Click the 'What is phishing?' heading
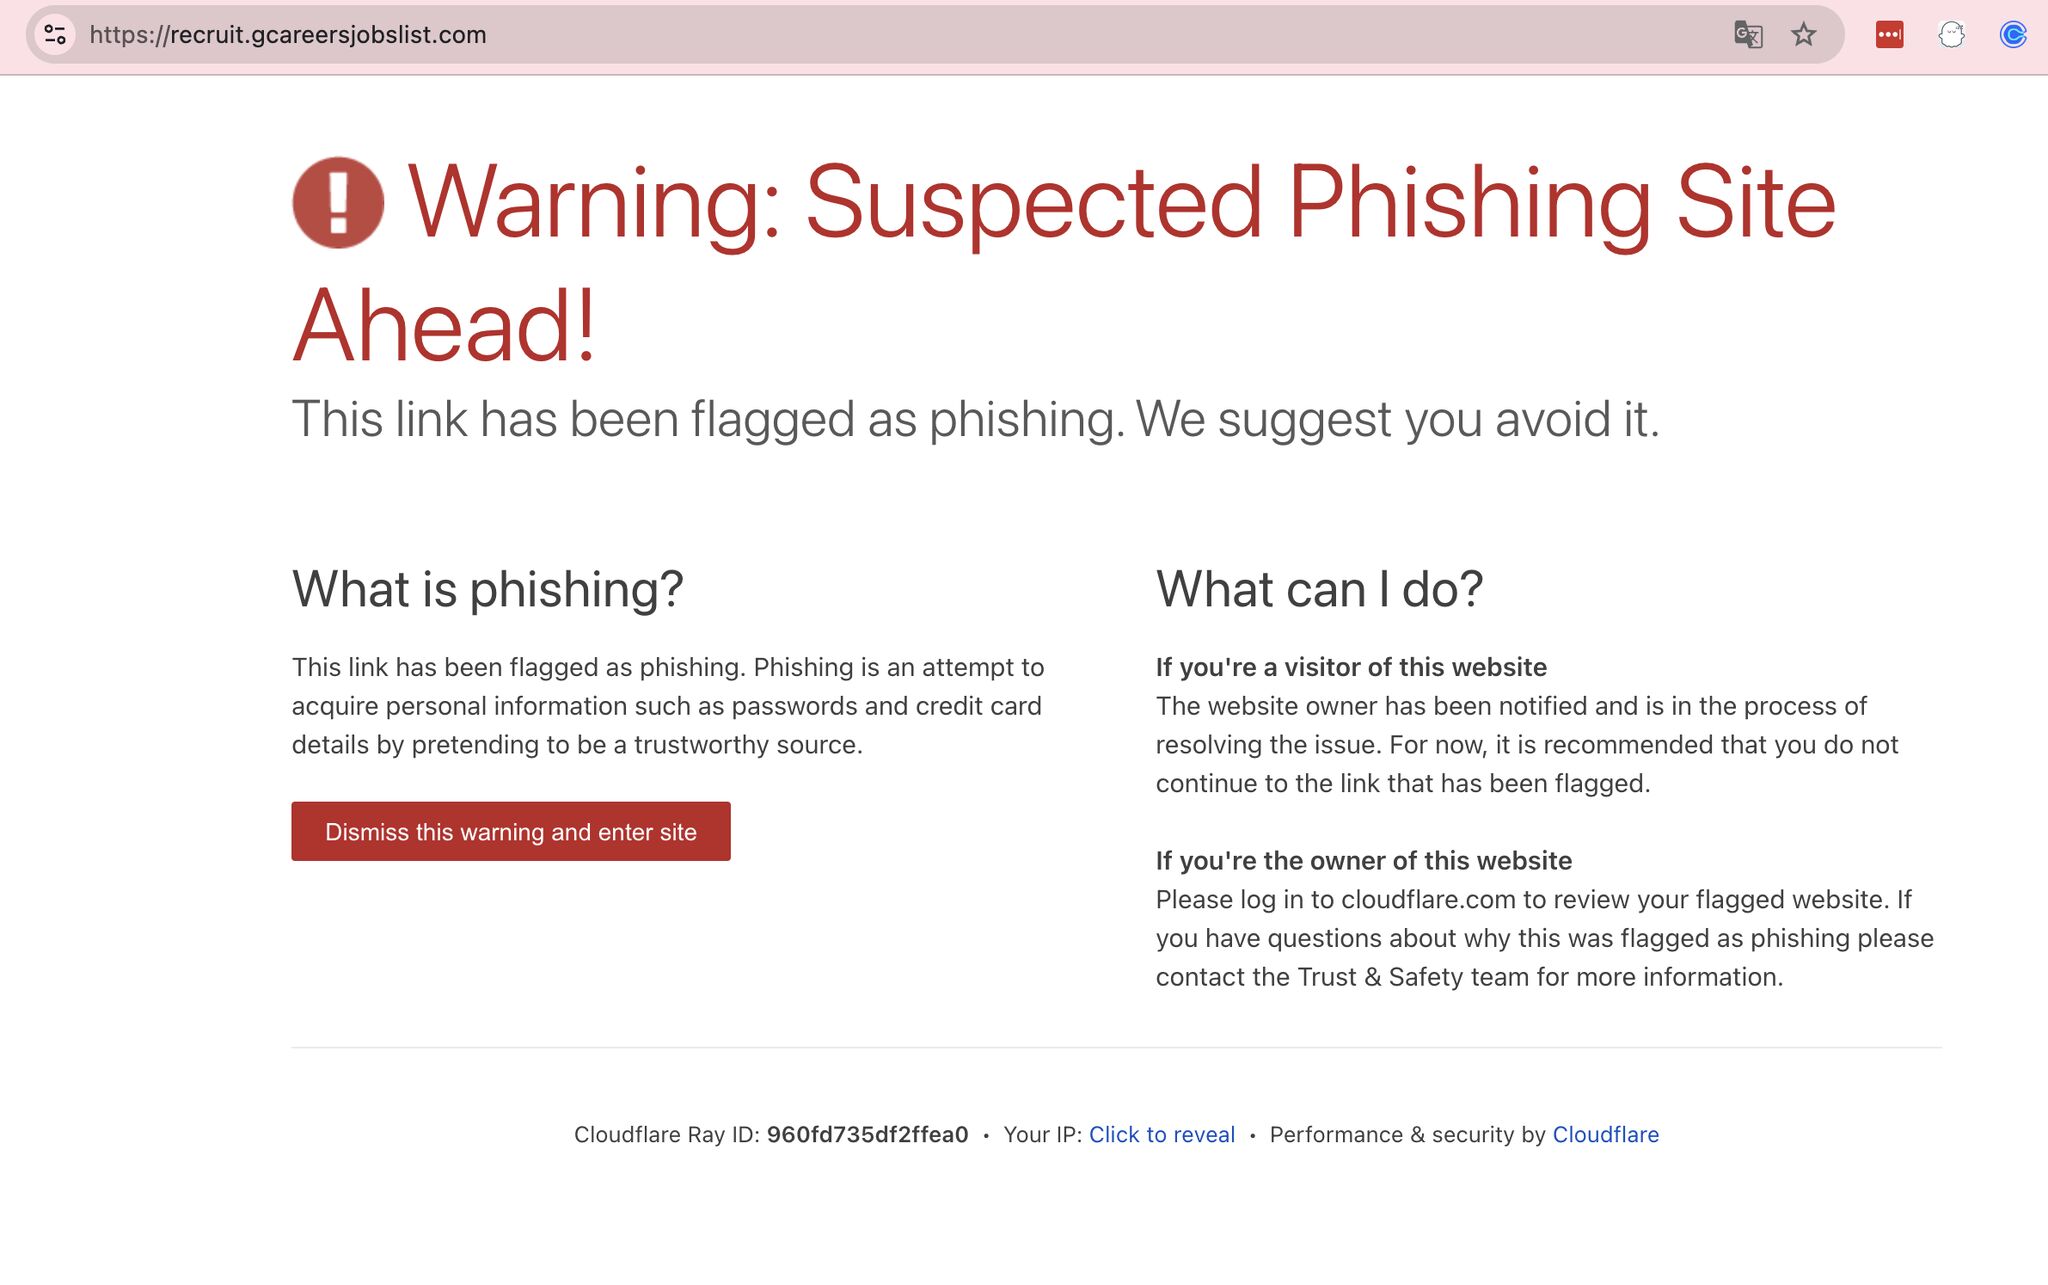Viewport: 2048px width, 1285px height. pyautogui.click(x=487, y=589)
